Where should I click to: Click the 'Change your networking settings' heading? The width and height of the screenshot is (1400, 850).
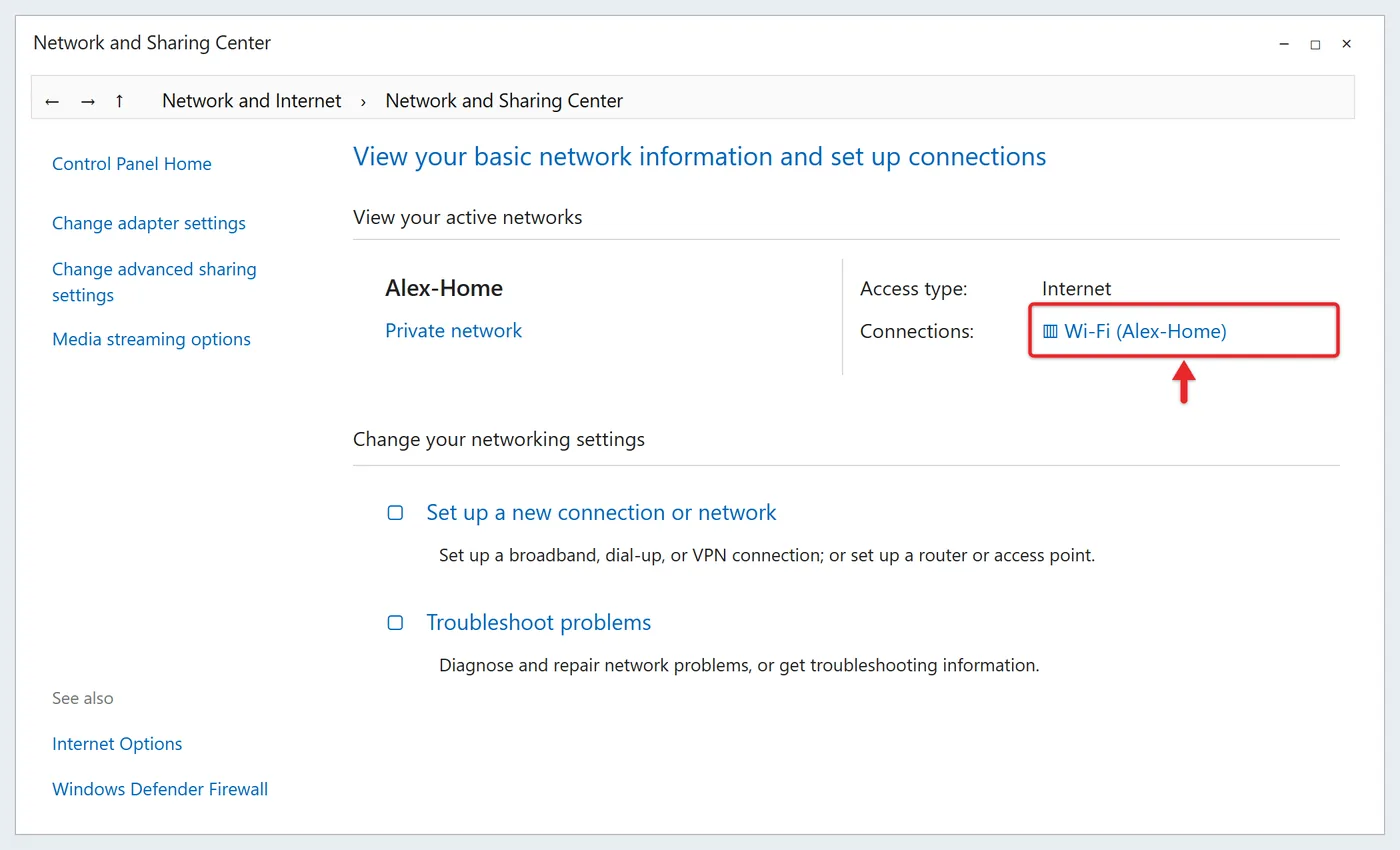click(x=499, y=439)
